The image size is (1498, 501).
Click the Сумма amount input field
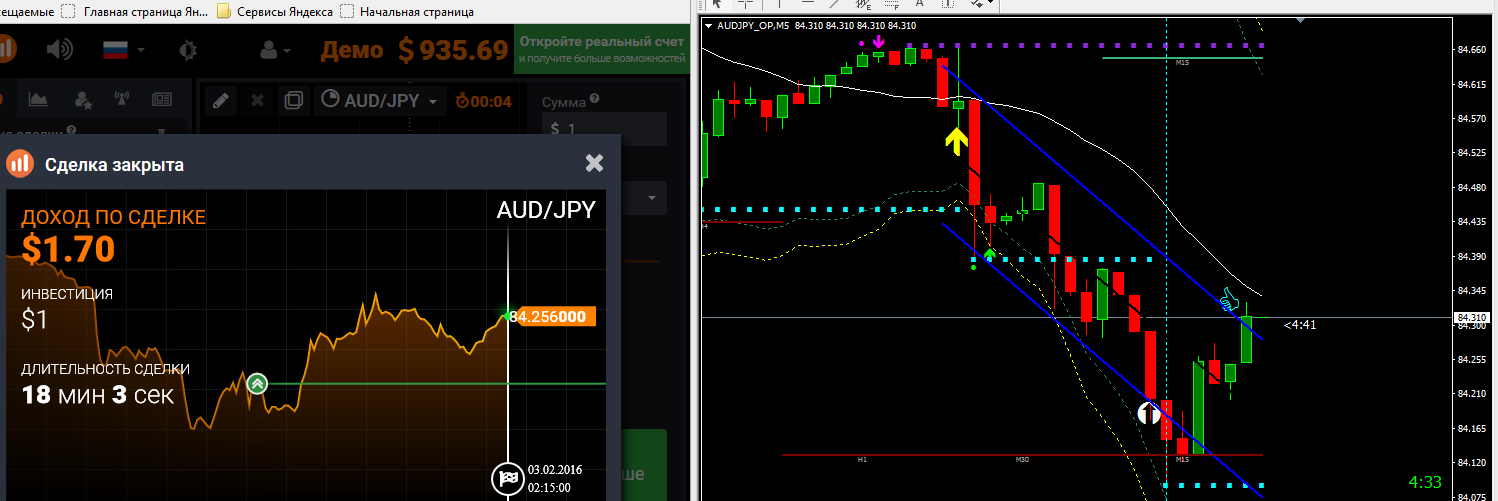point(603,129)
